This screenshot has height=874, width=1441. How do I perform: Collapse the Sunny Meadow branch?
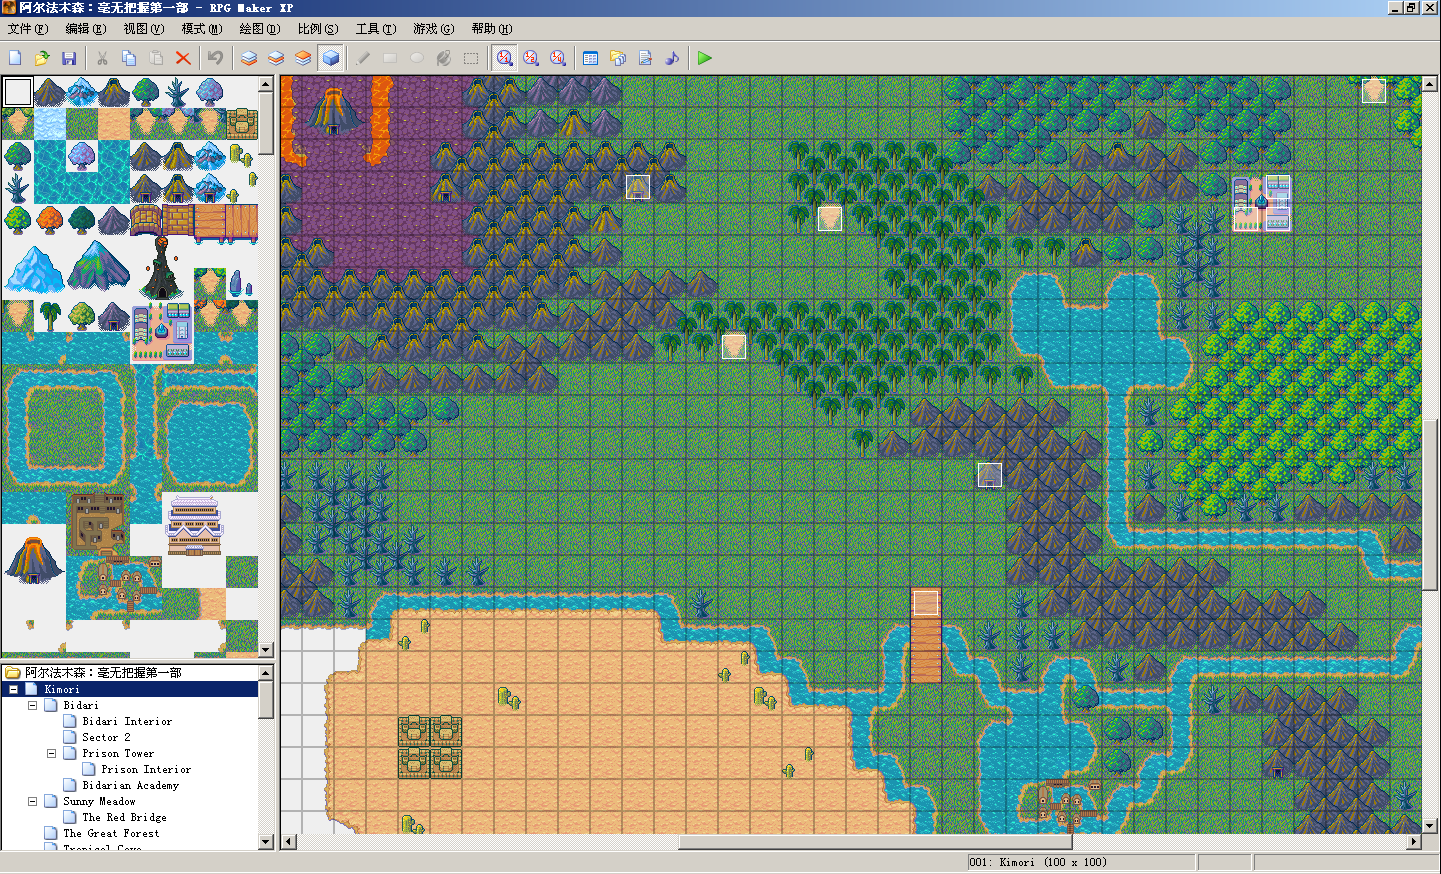pos(32,801)
